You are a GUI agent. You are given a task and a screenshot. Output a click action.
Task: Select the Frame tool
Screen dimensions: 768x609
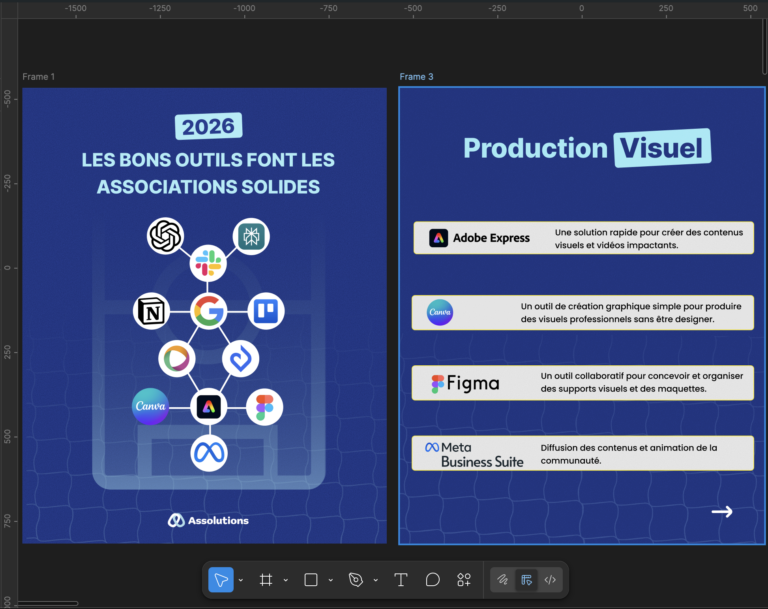coord(266,580)
